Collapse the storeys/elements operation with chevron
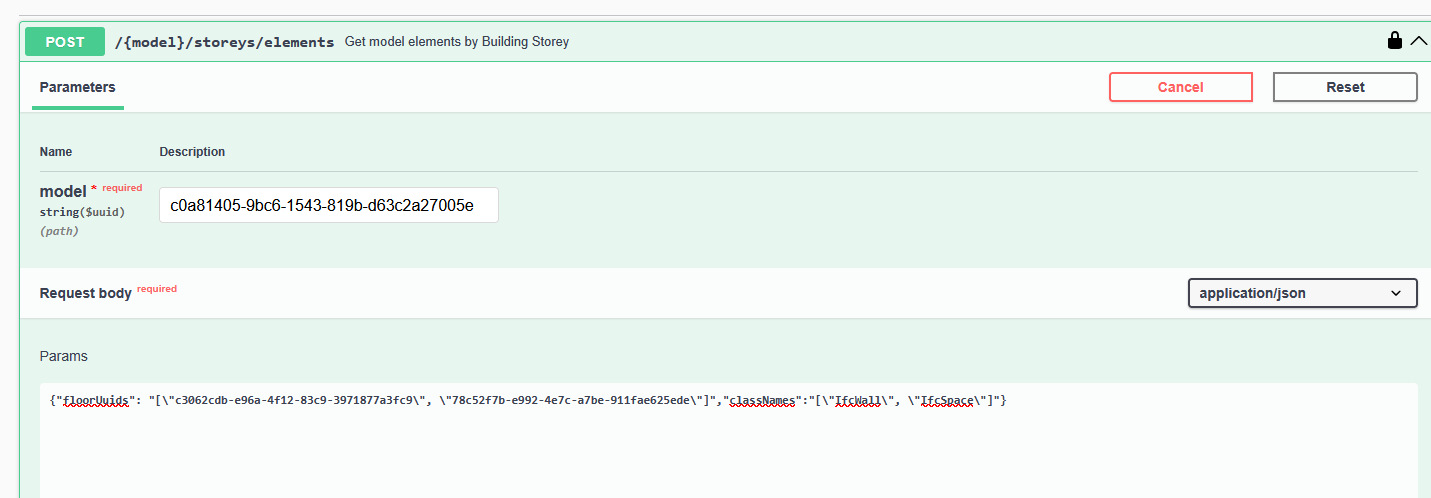This screenshot has height=498, width=1431. point(1418,41)
